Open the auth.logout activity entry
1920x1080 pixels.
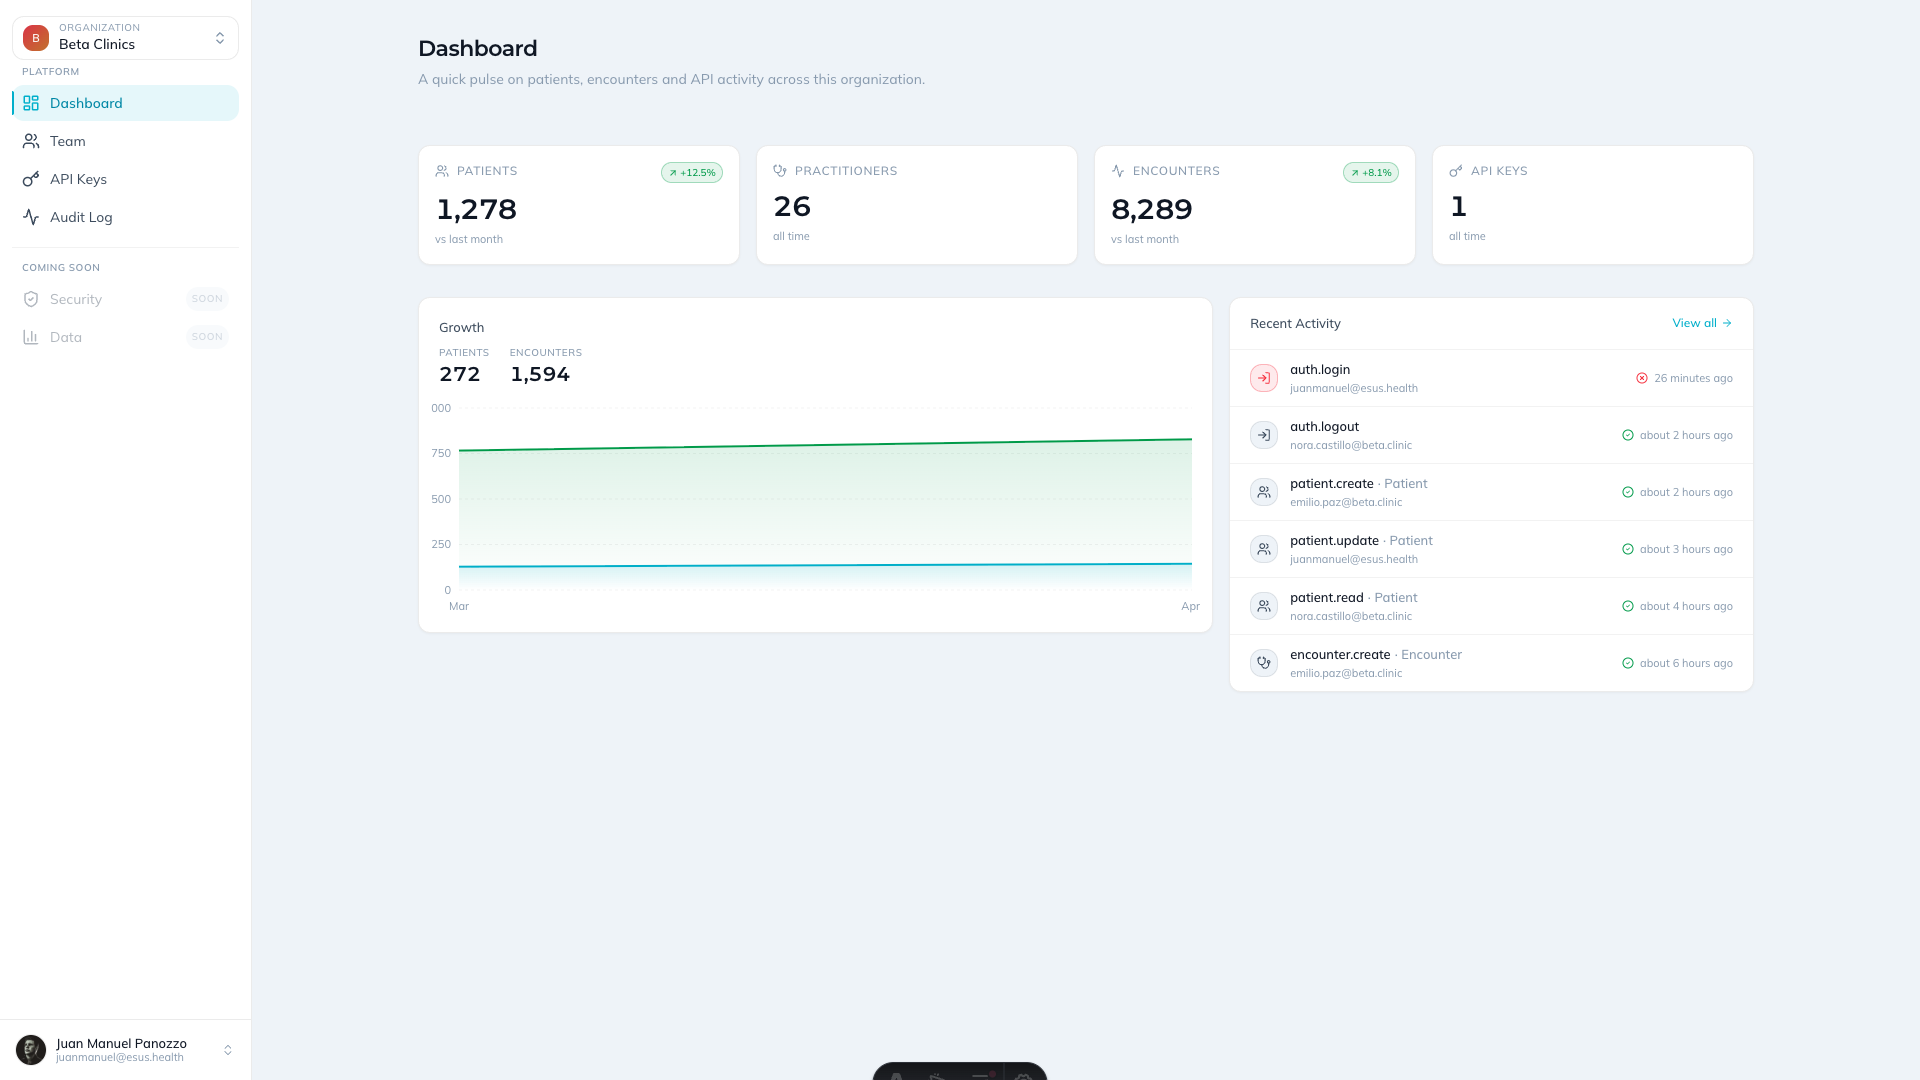point(1491,435)
